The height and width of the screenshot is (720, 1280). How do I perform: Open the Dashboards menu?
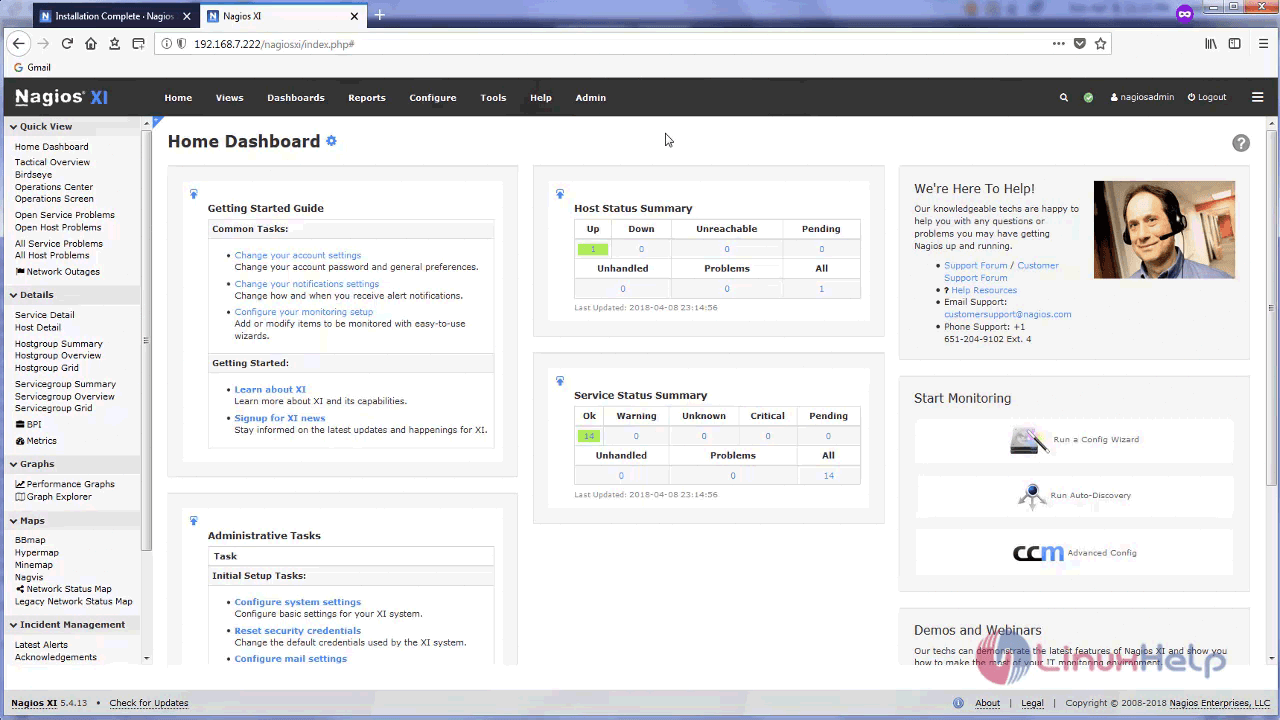[x=296, y=98]
